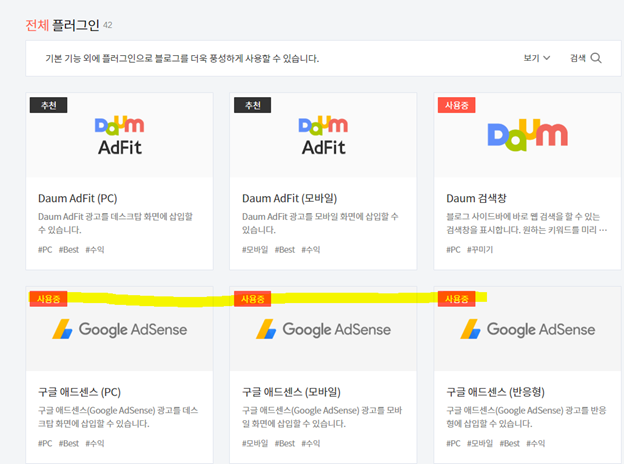Screen dimensions: 624x464
Task: Click the Daum AdFit (모바일) description text
Action: coord(320,223)
